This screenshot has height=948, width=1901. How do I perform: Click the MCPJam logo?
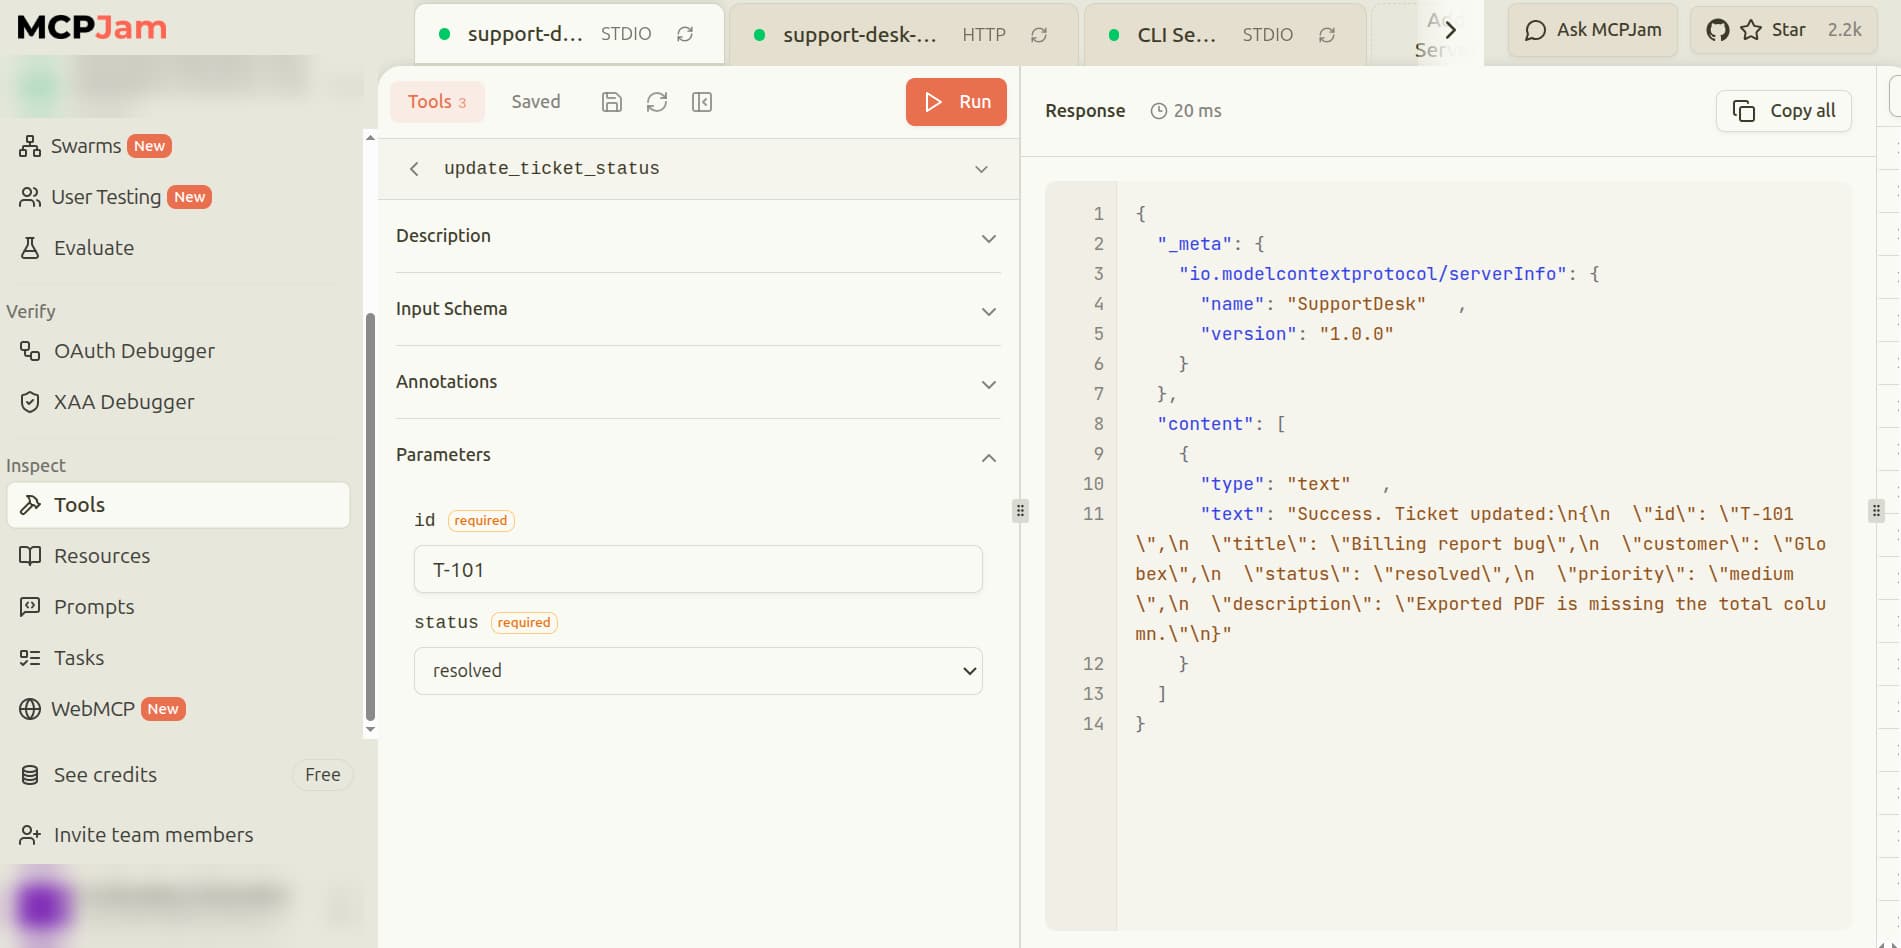click(92, 28)
